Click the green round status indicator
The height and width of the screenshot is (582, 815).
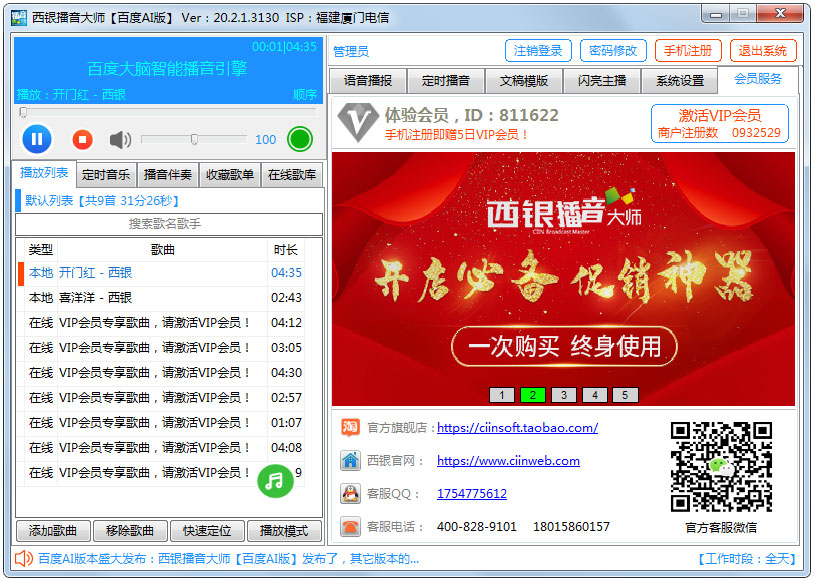tap(300, 139)
